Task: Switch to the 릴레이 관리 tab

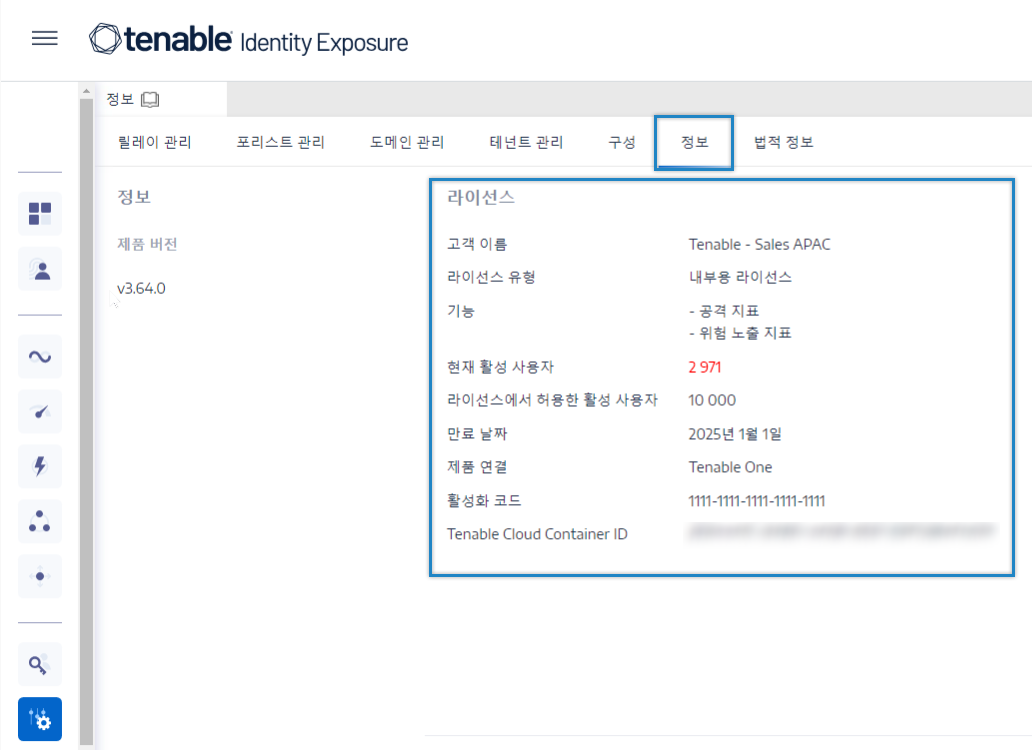Action: (155, 142)
